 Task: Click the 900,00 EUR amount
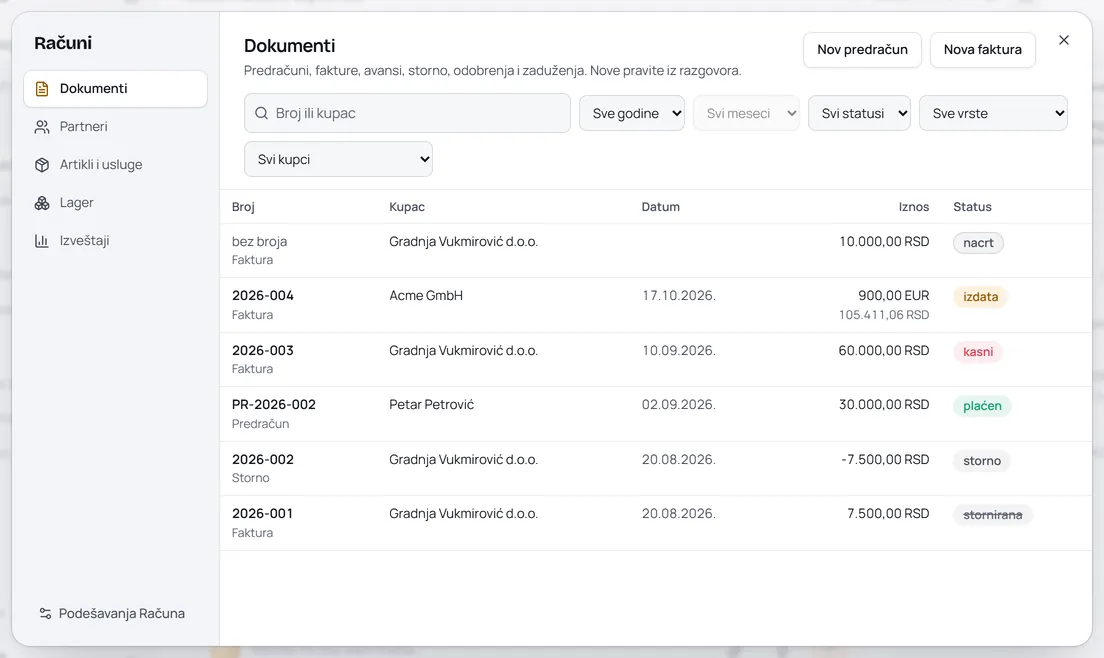coord(893,296)
